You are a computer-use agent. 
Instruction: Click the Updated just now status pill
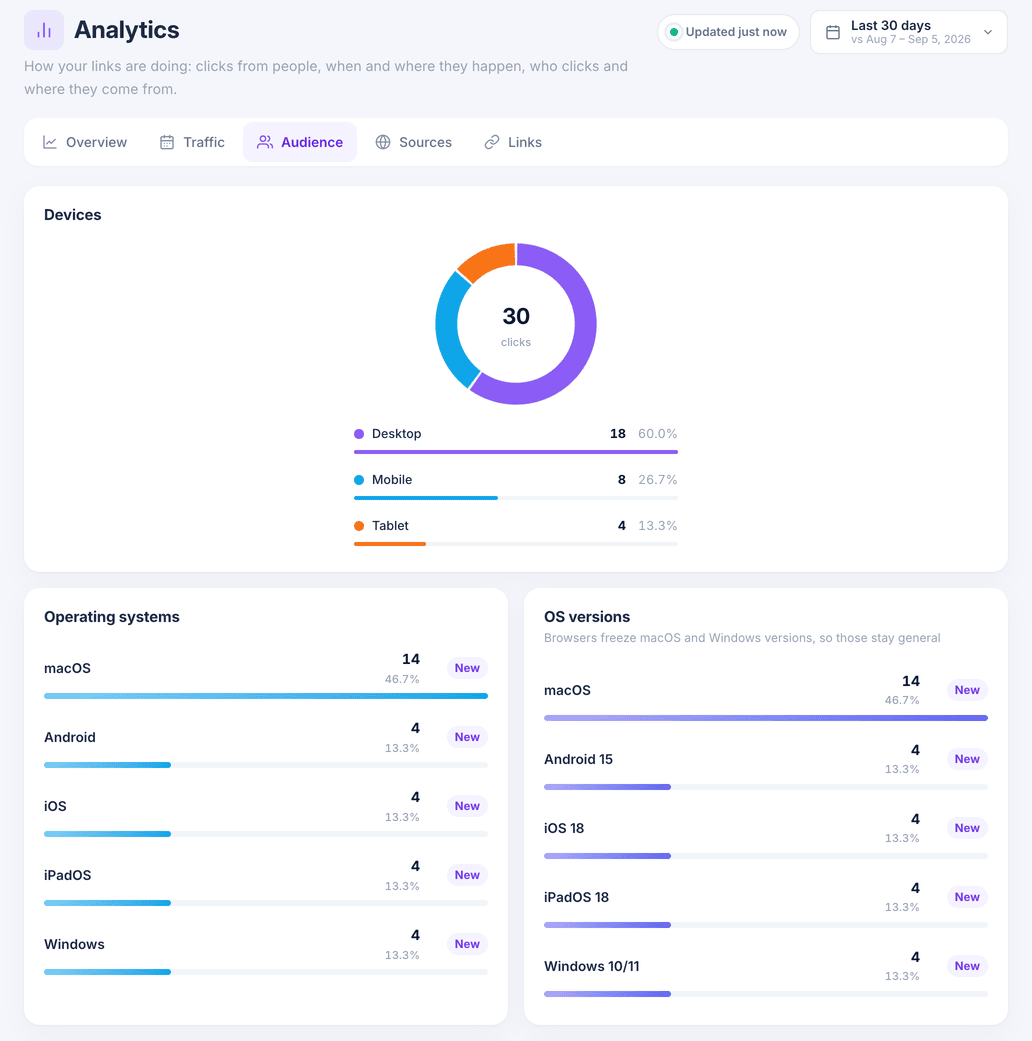[728, 32]
